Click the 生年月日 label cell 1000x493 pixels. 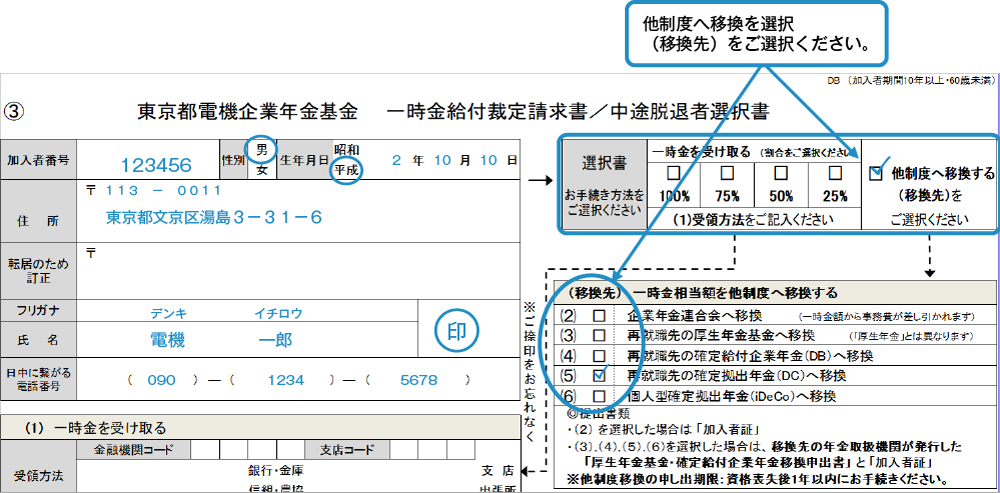tap(305, 161)
